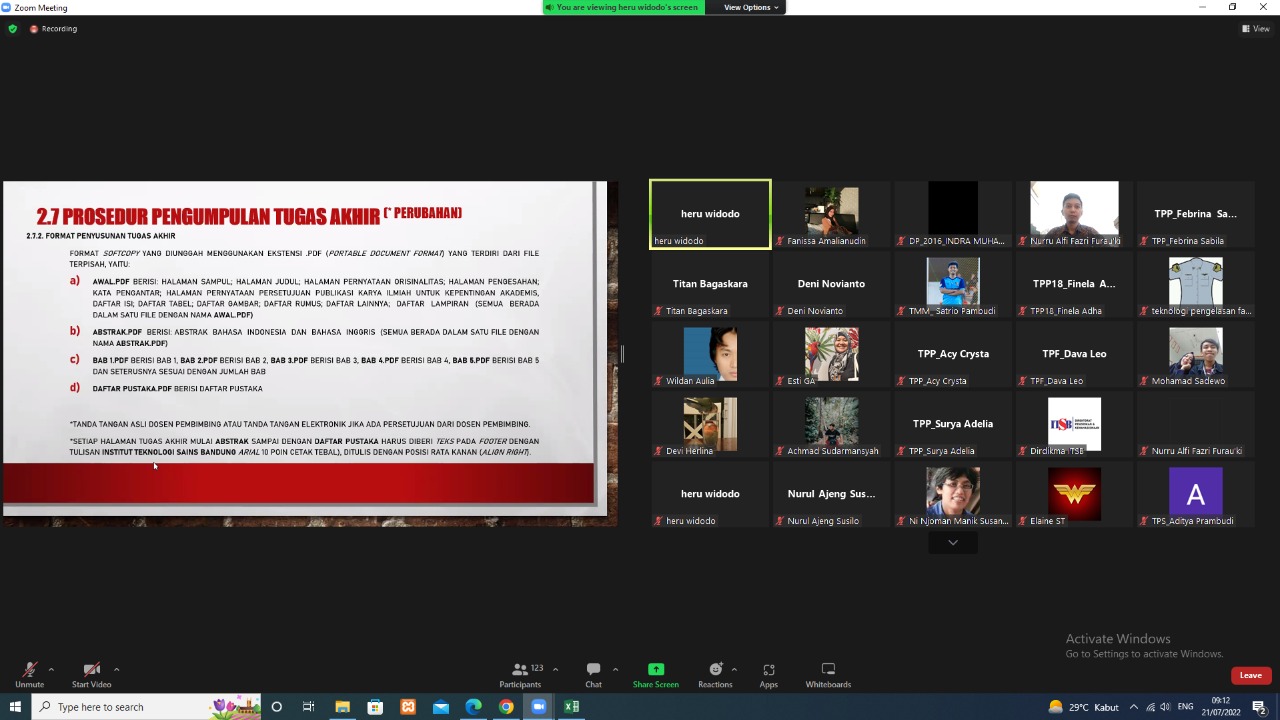1280x720 pixels.
Task: Open Reactions menu
Action: pos(715,675)
